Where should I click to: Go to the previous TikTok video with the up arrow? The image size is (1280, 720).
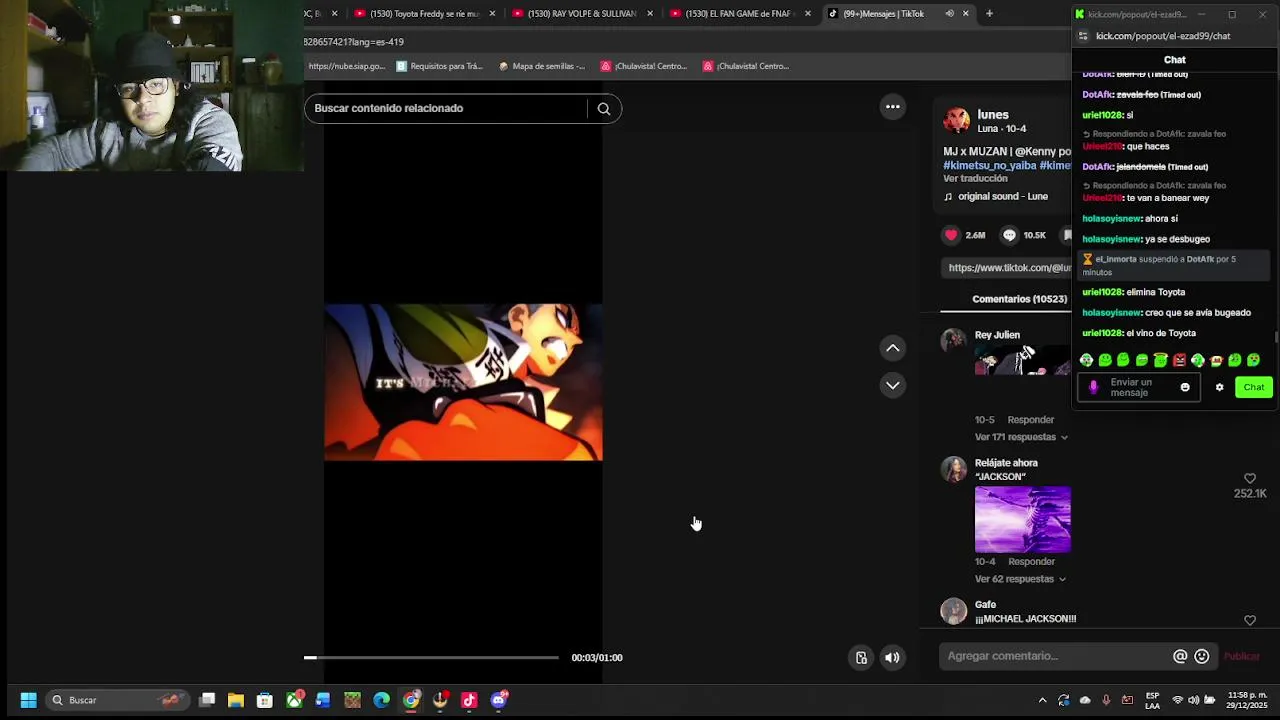pos(893,348)
